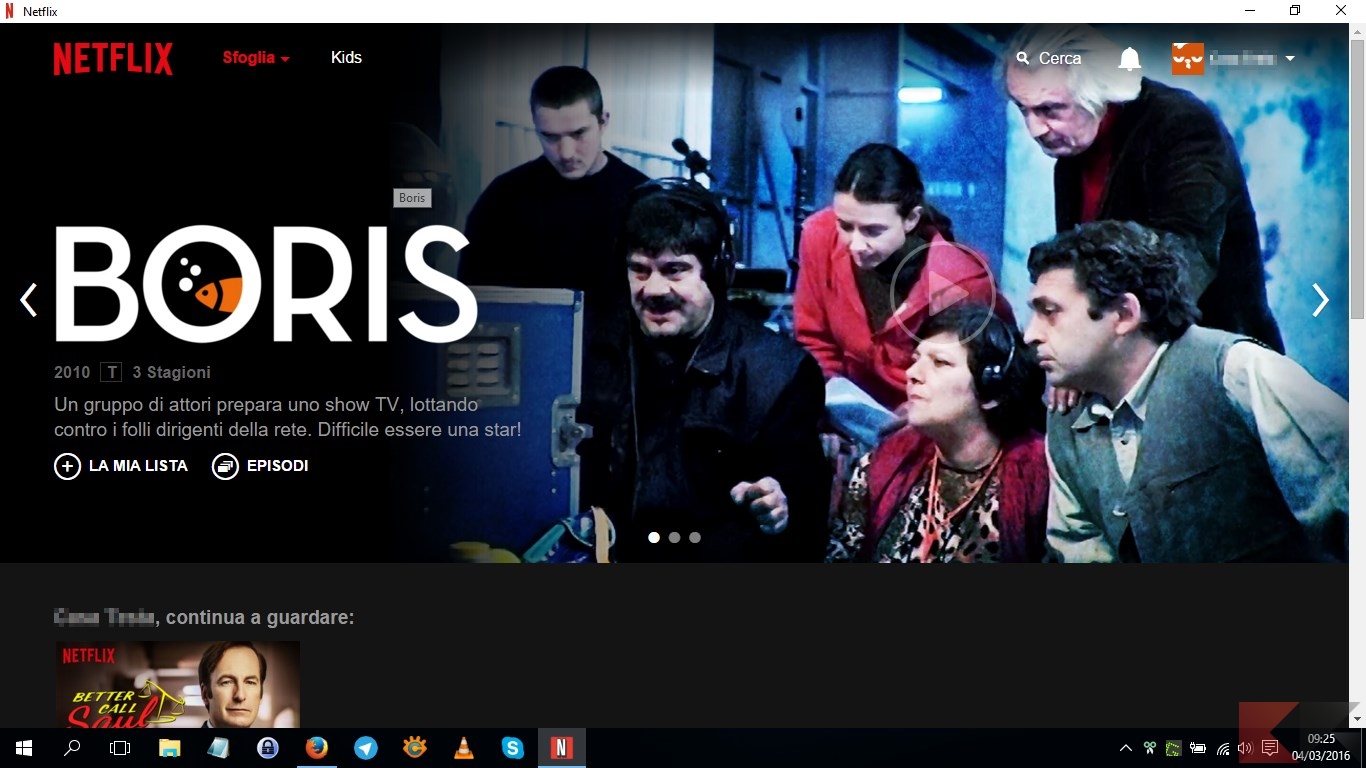Open the Windows Start menu
Viewport: 1366px width, 768px height.
24,748
